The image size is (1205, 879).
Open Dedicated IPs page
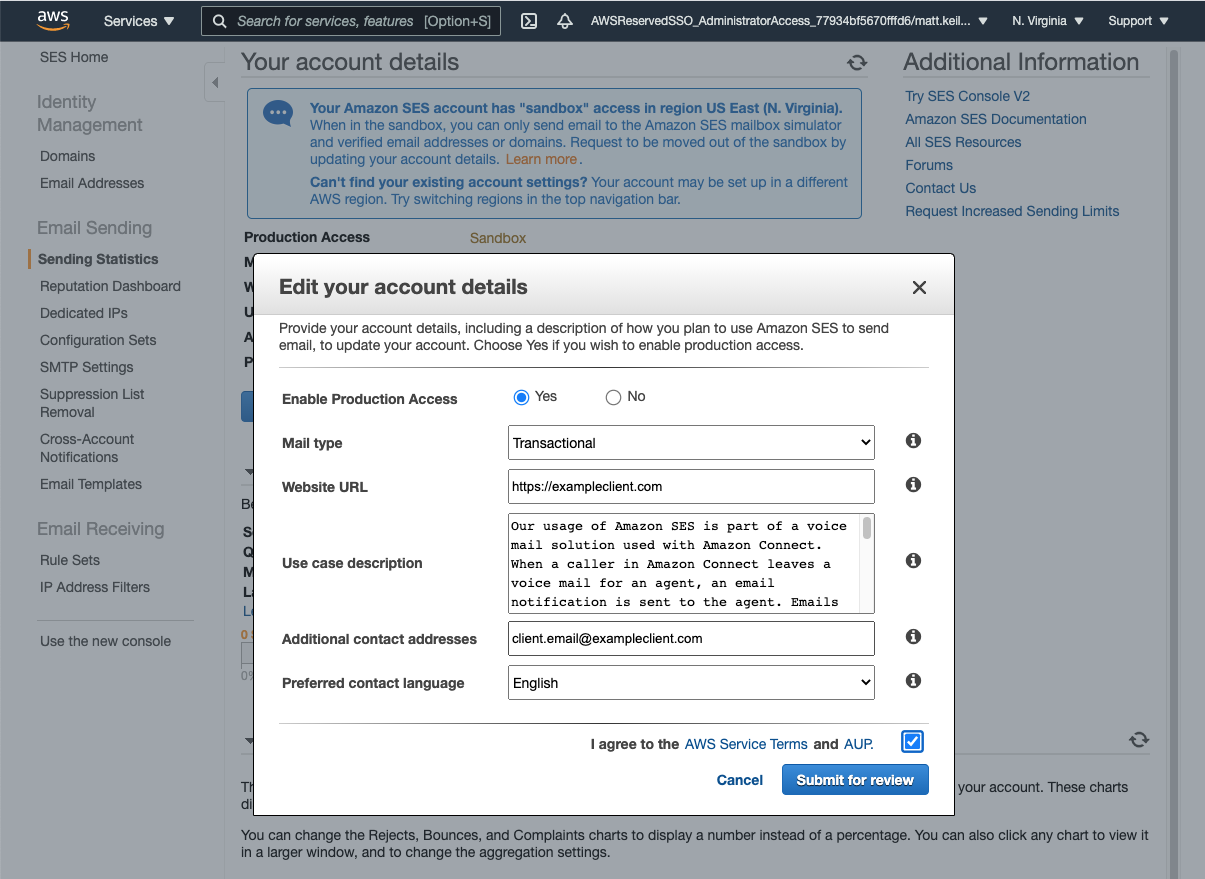coord(84,313)
